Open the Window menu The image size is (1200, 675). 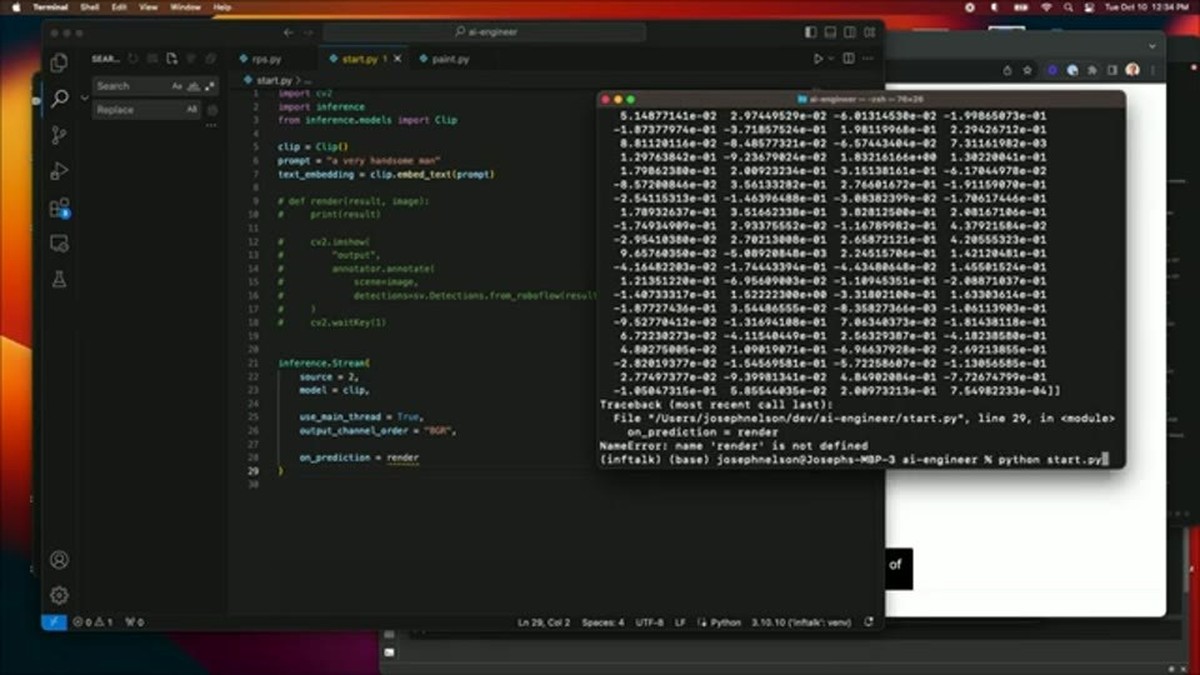pyautogui.click(x=185, y=7)
